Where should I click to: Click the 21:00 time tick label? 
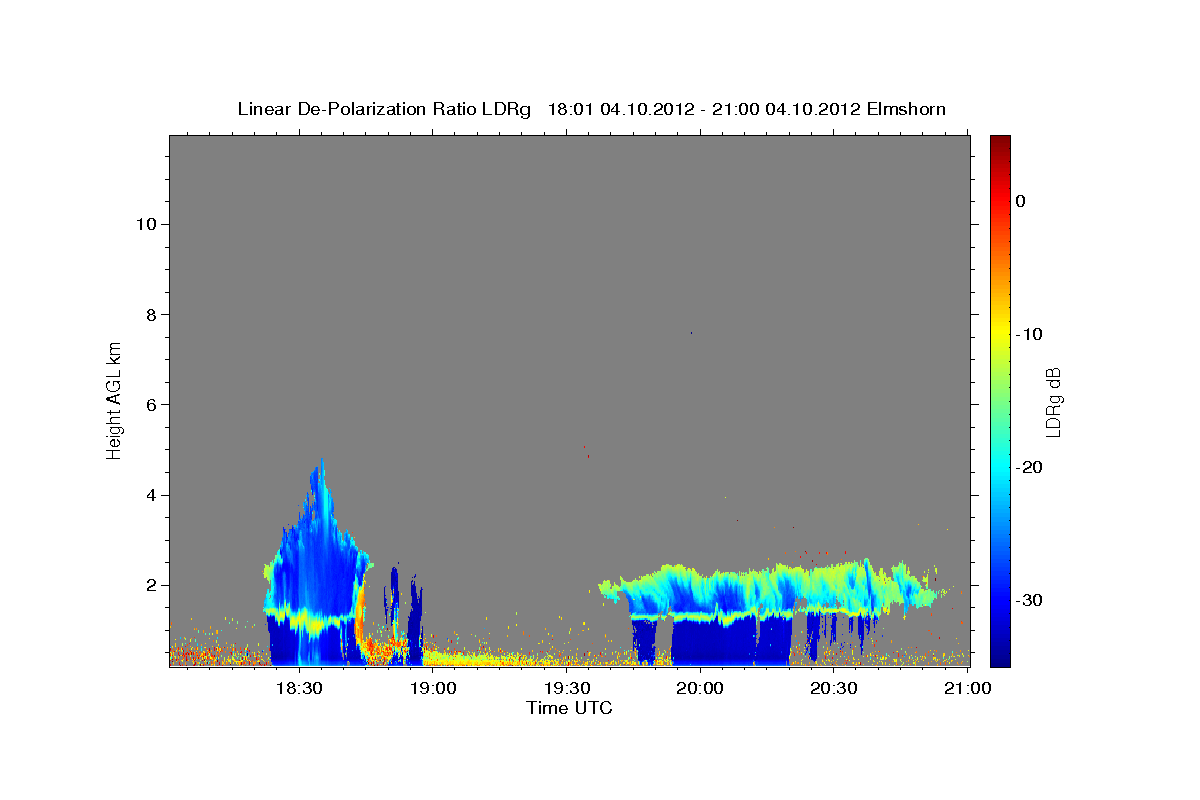967,688
